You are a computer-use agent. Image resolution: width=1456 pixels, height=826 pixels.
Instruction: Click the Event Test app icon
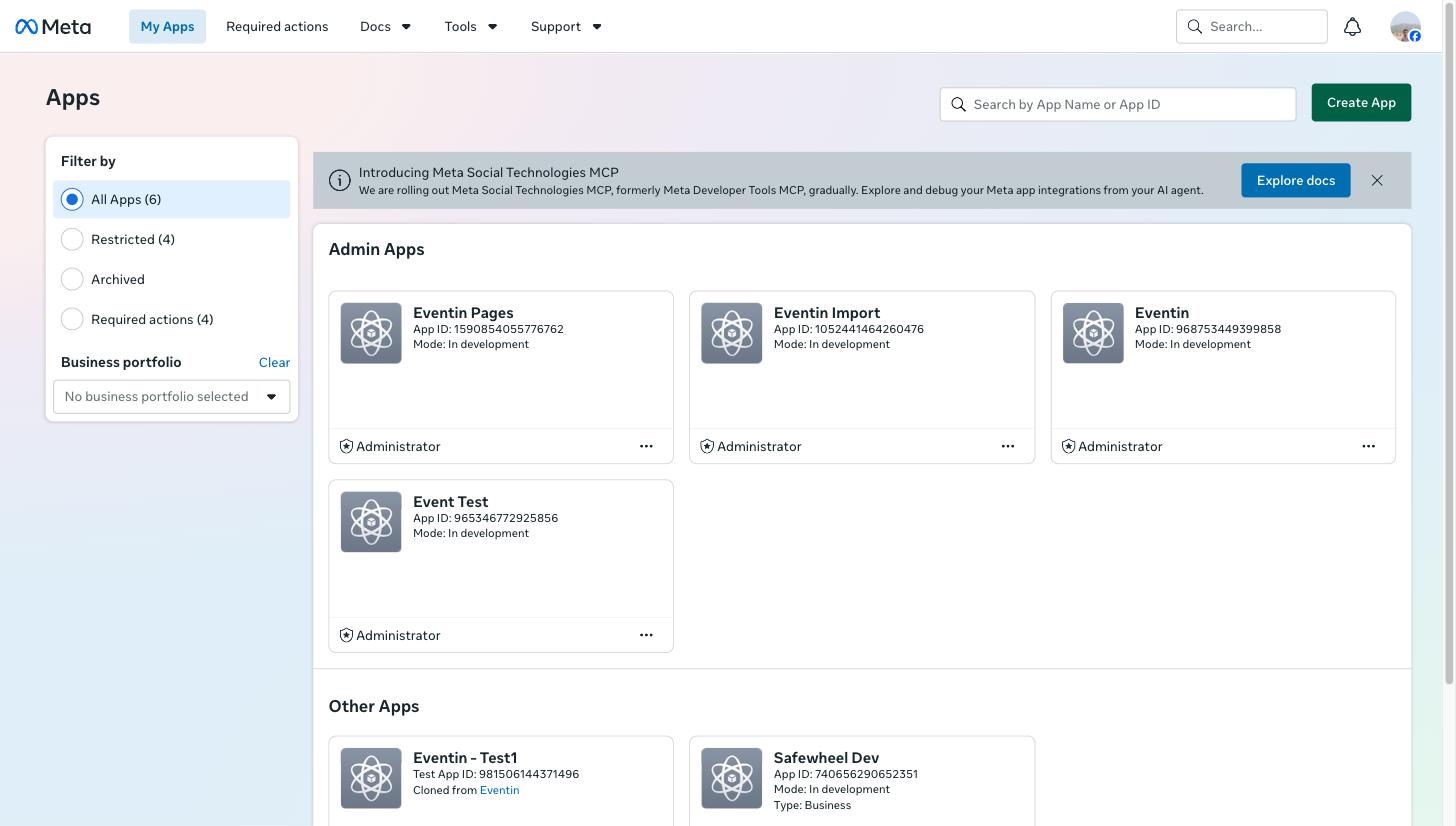click(x=371, y=522)
